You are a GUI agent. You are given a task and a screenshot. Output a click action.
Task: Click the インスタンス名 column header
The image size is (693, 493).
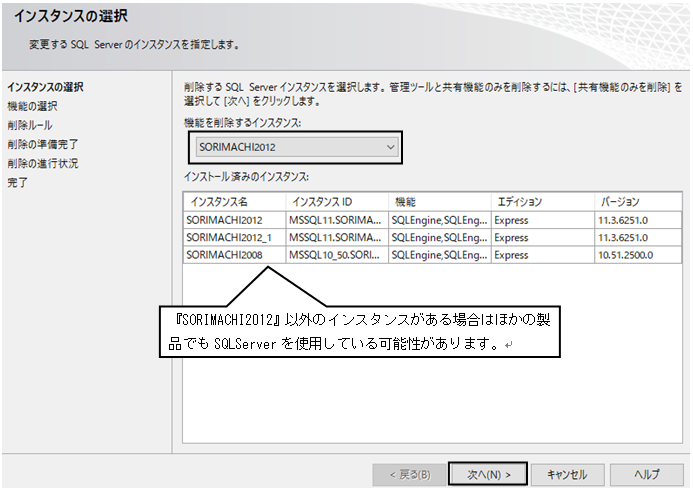coord(235,202)
